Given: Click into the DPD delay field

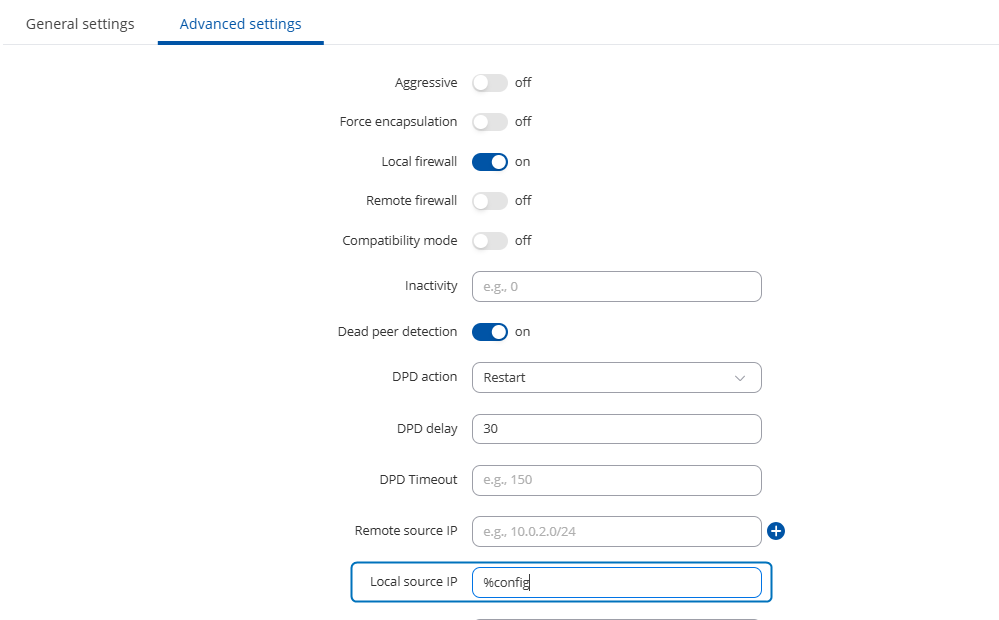Looking at the screenshot, I should (616, 429).
